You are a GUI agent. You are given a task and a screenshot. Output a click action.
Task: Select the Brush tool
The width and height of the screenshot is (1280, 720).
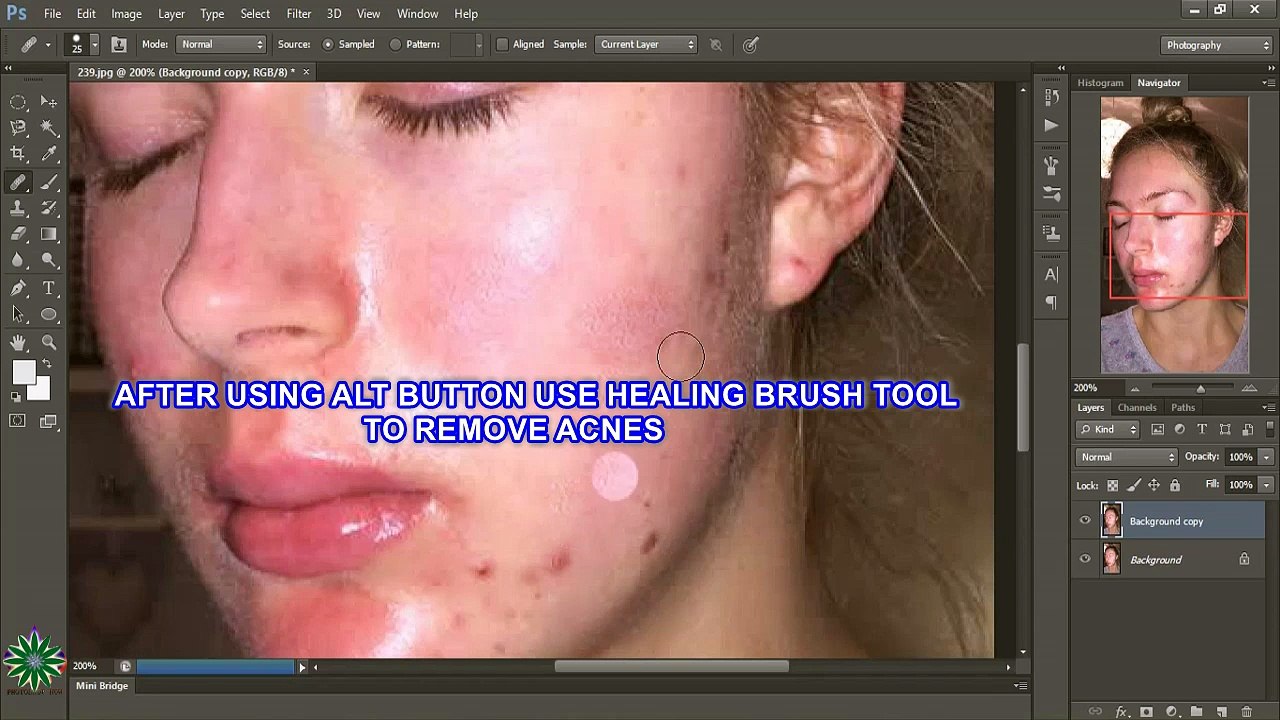click(49, 182)
